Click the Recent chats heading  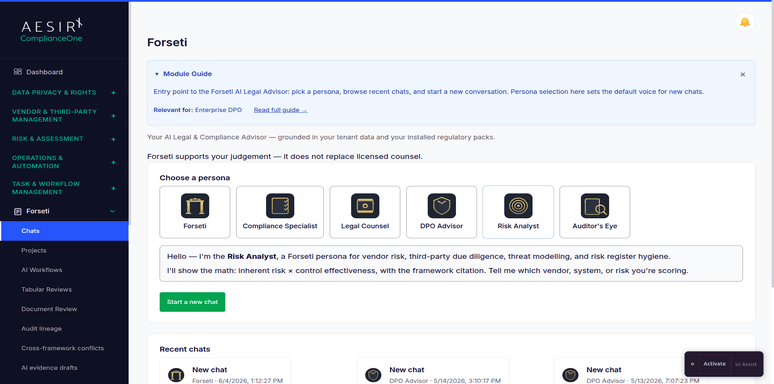pyautogui.click(x=185, y=349)
